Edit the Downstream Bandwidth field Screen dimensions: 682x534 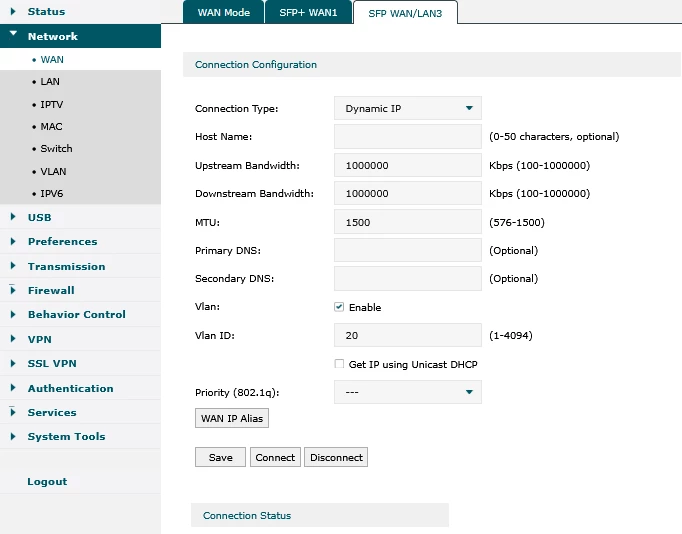click(408, 194)
